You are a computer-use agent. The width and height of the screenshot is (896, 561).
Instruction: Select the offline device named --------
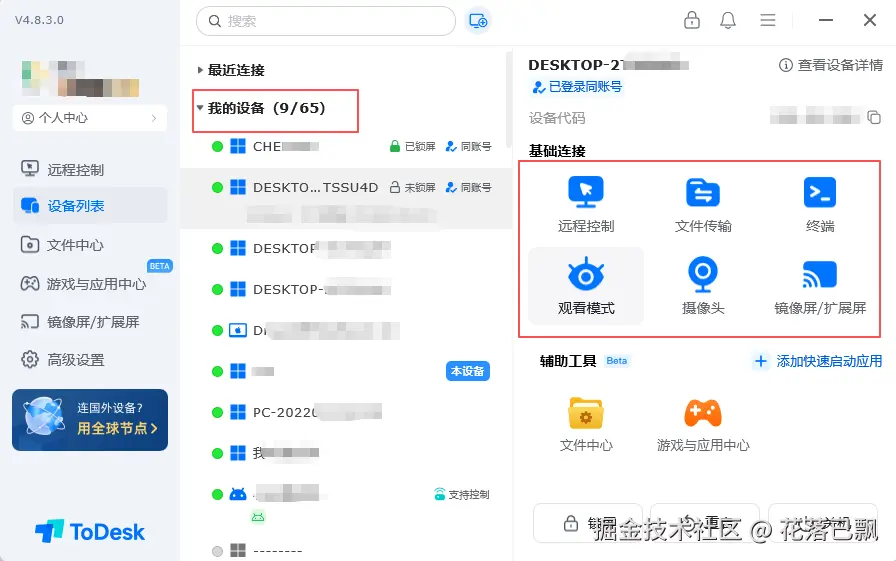346,551
